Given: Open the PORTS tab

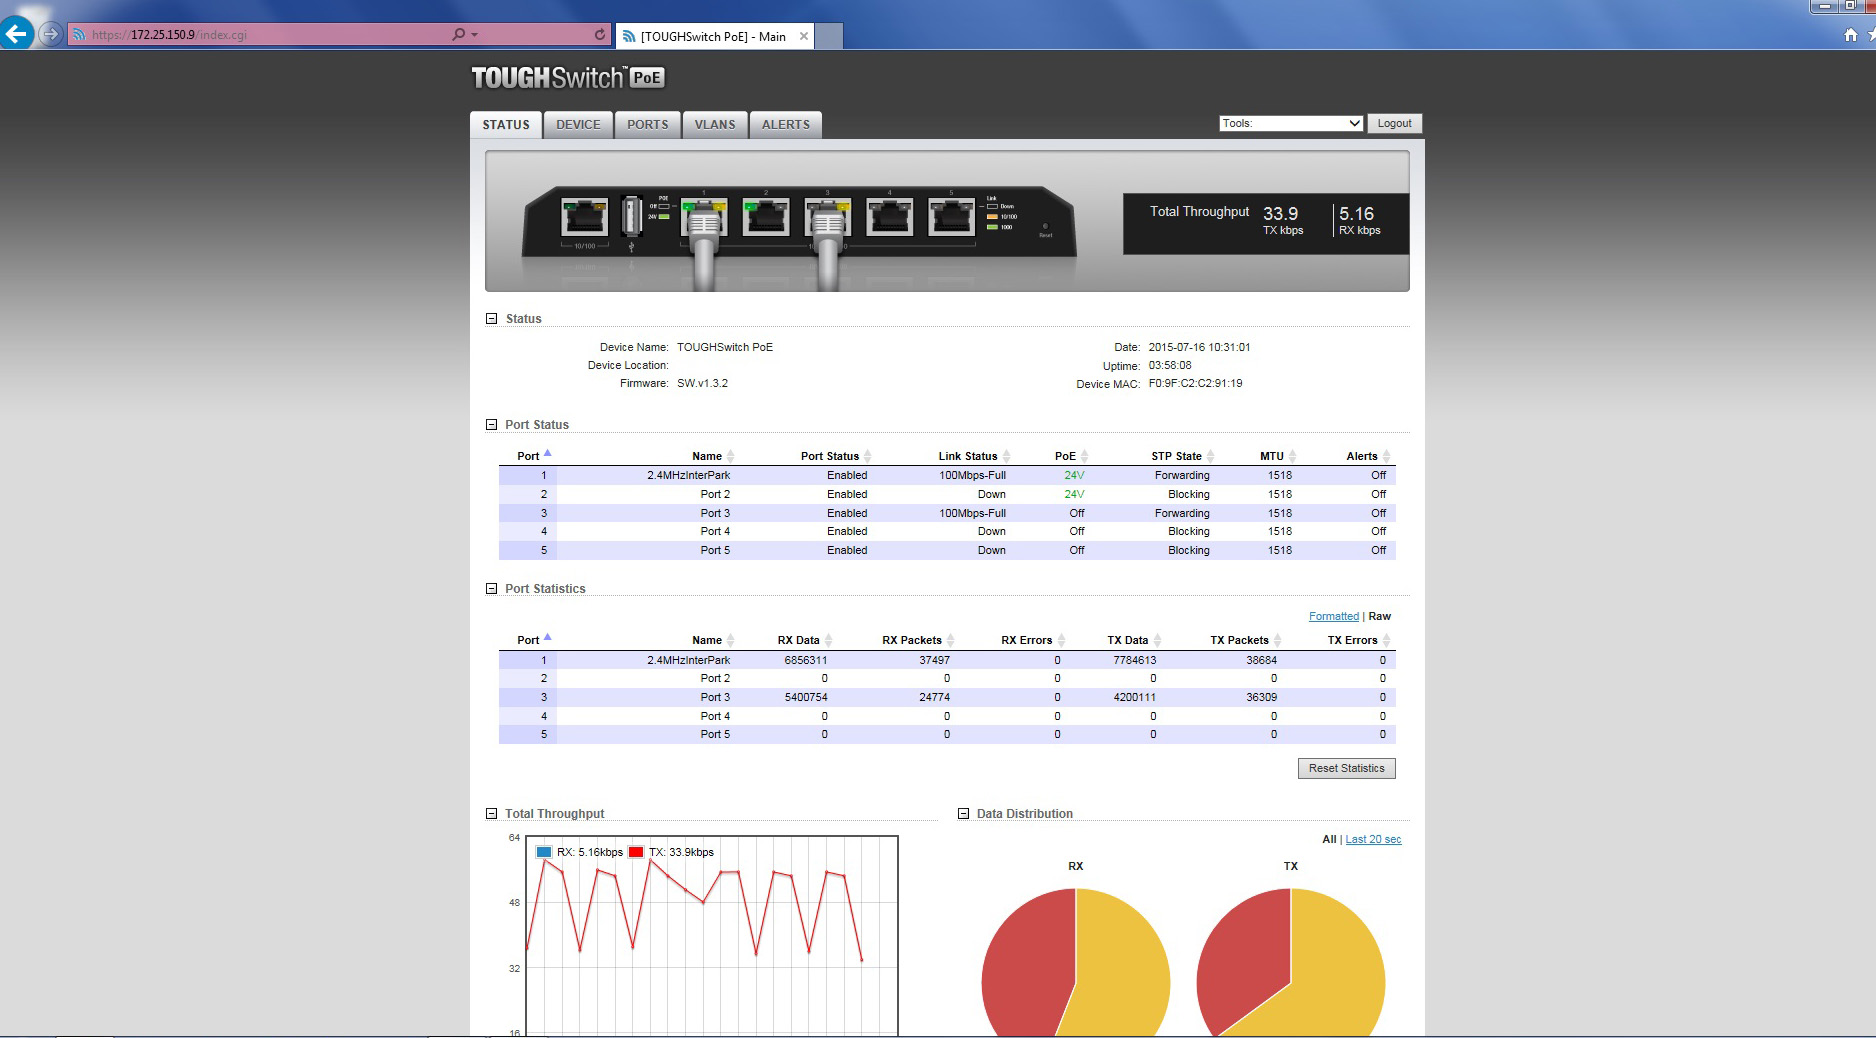Looking at the screenshot, I should click(648, 125).
